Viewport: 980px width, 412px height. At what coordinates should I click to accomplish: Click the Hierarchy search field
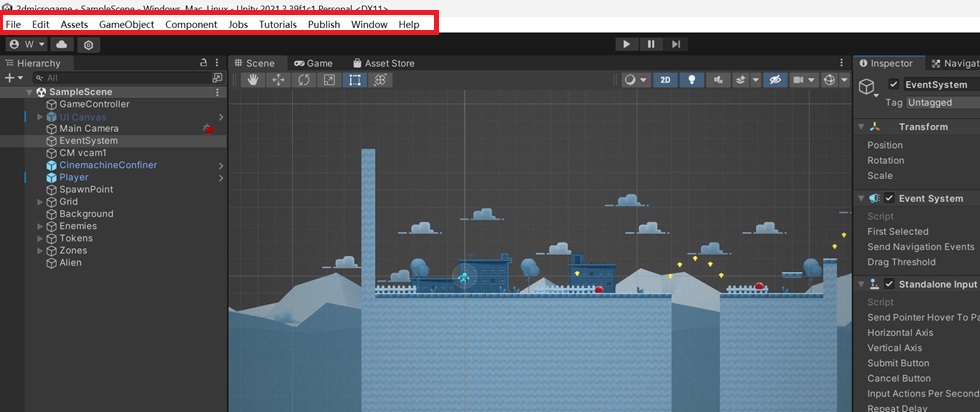pyautogui.click(x=122, y=78)
